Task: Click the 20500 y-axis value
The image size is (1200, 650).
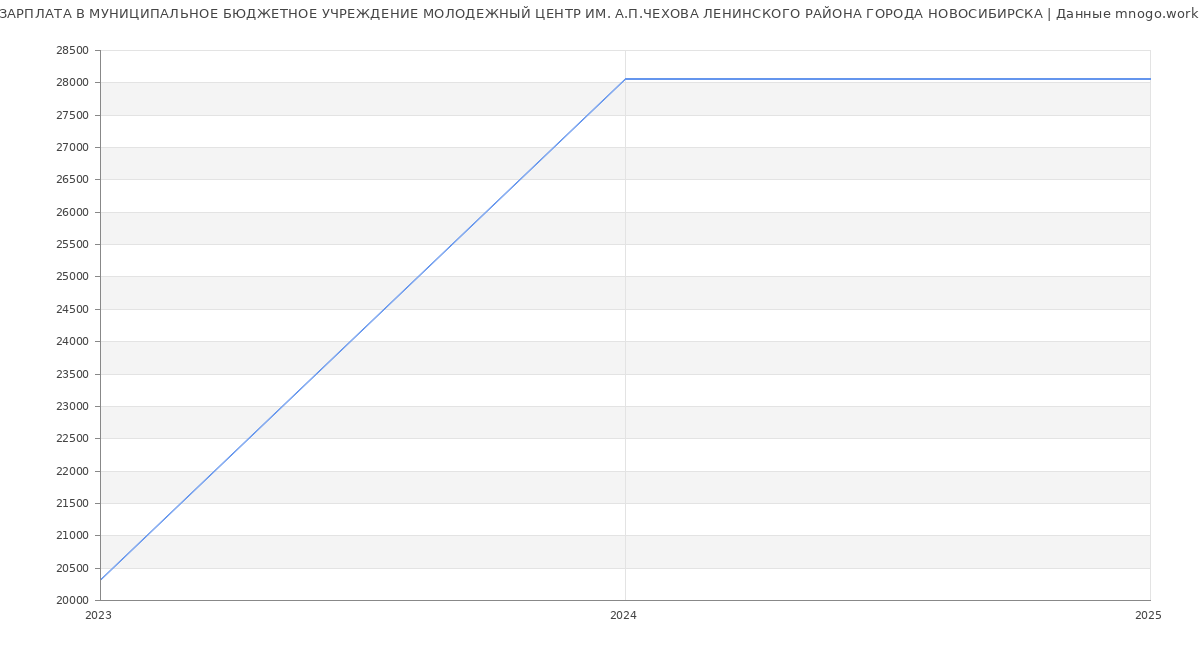Action: [72, 569]
